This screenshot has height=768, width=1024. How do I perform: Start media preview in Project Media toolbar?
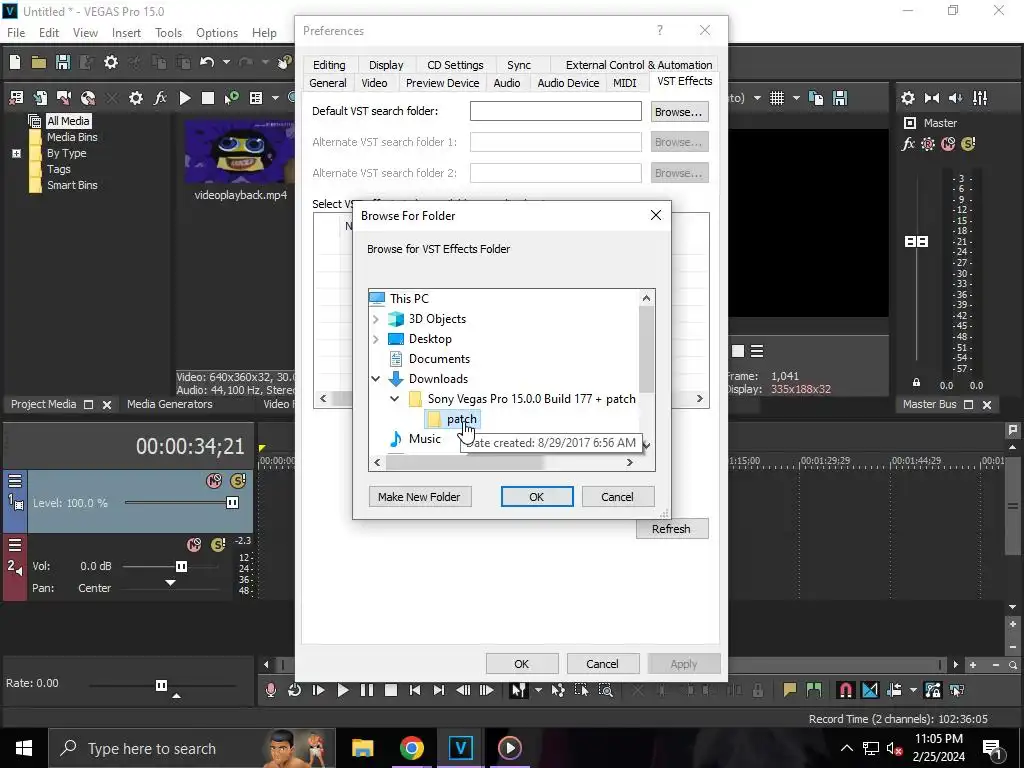pos(185,98)
